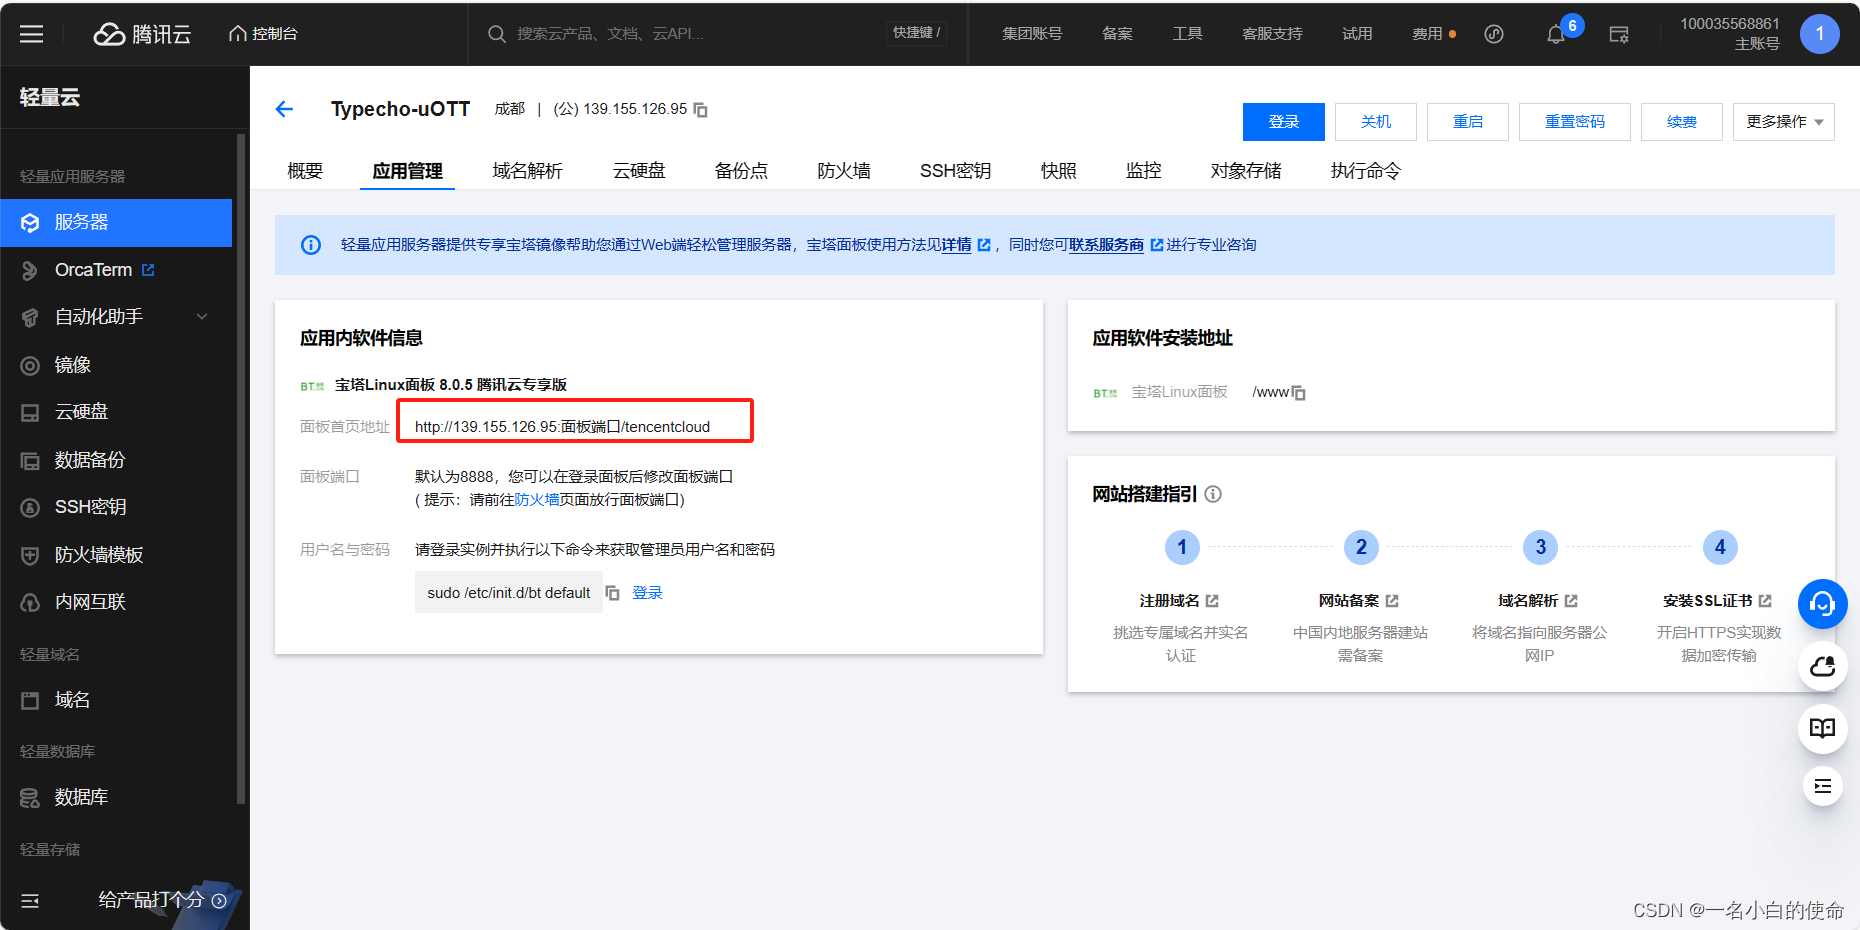
Task: Open 费用 menu in header
Action: 1427,34
